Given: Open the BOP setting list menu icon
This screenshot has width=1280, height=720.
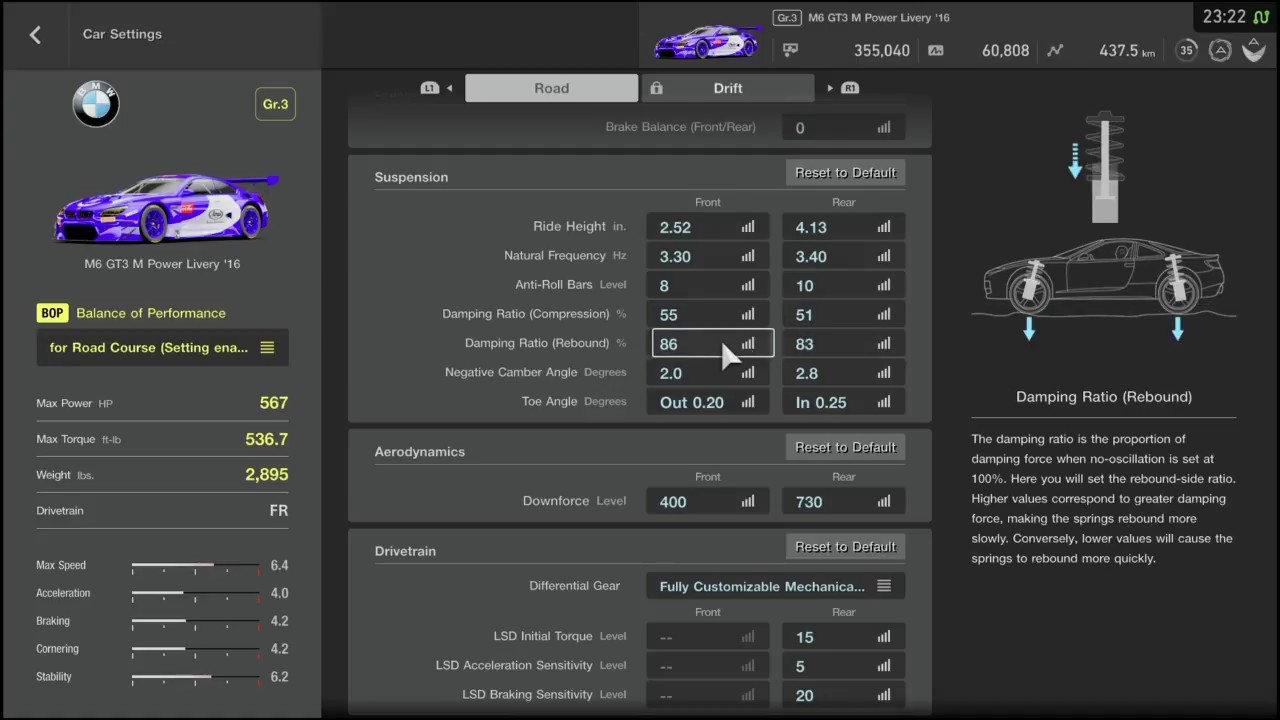Looking at the screenshot, I should [267, 347].
